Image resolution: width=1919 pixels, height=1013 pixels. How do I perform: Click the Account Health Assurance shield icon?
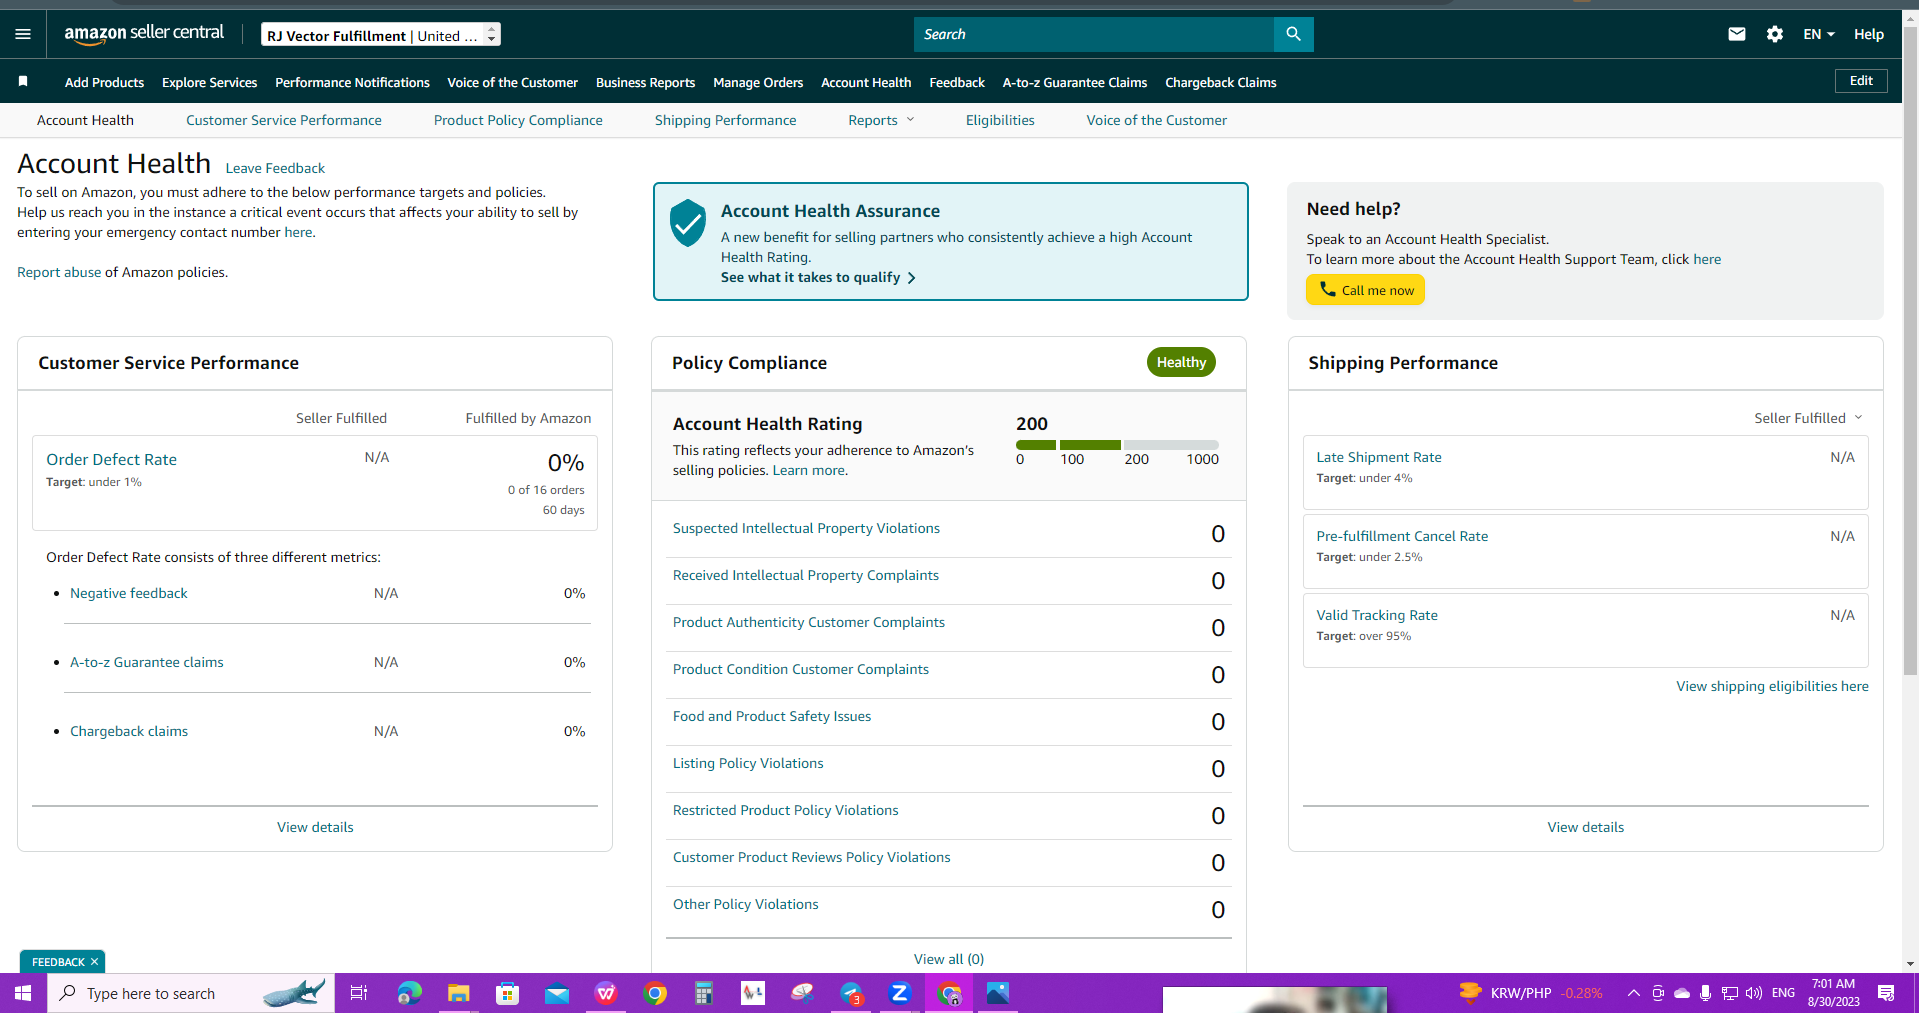[x=688, y=222]
